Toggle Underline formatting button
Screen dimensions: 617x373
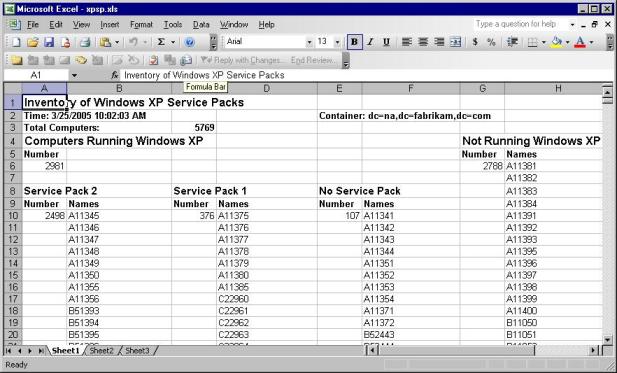coord(386,42)
